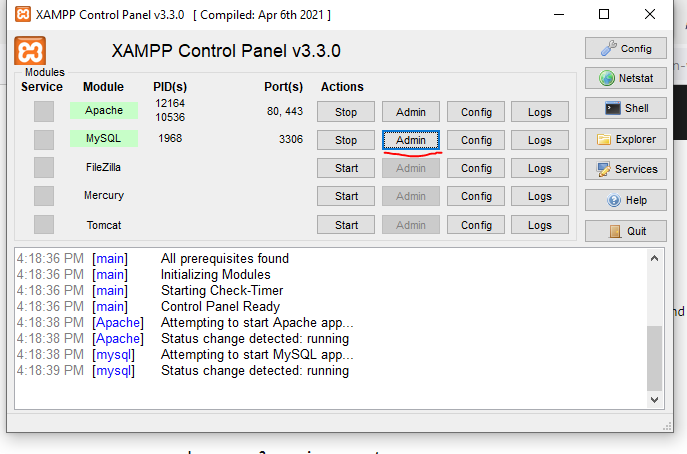Screen dimensions: 687x454
Task: Toggle the Mercury service checkbox
Action: click(44, 196)
